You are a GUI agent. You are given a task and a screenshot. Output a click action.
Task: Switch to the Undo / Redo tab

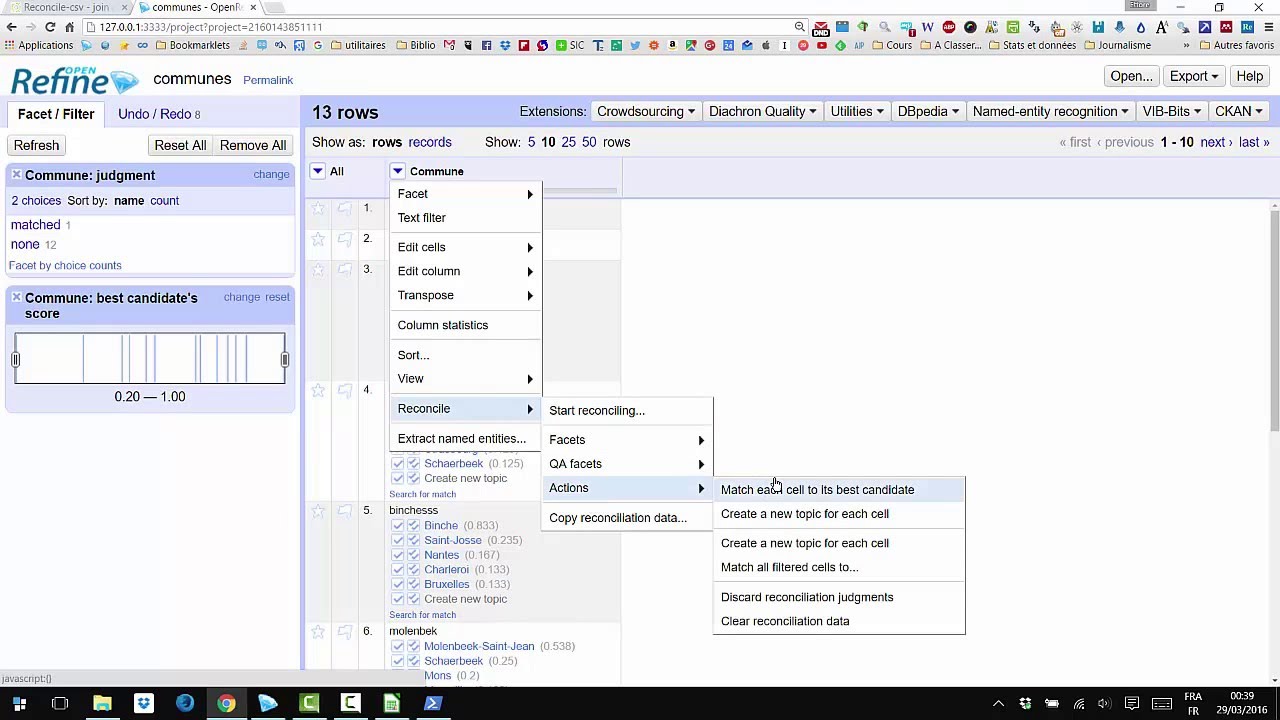159,114
